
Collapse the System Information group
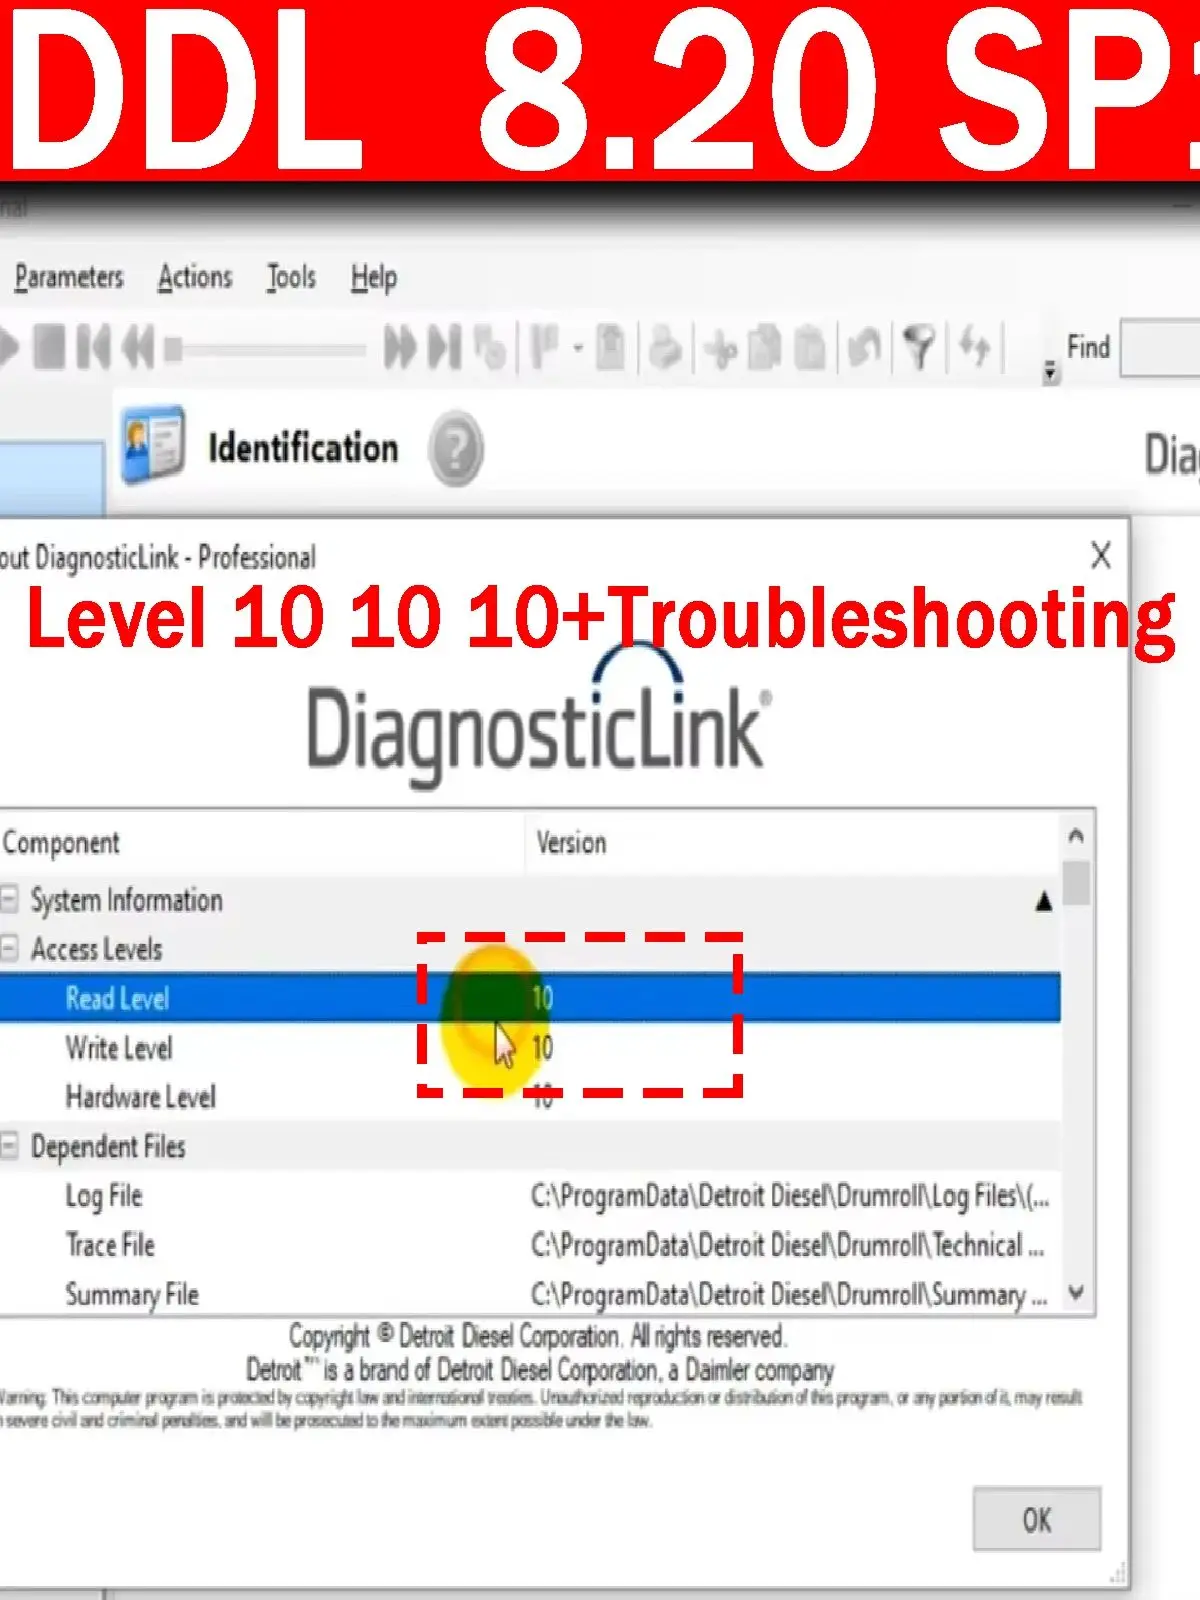9,899
